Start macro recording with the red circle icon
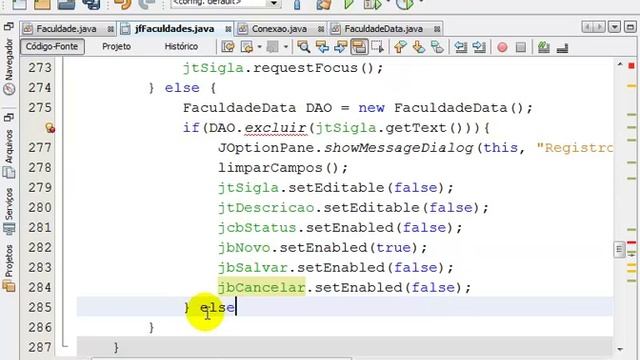This screenshot has width=640, height=360. [502, 47]
